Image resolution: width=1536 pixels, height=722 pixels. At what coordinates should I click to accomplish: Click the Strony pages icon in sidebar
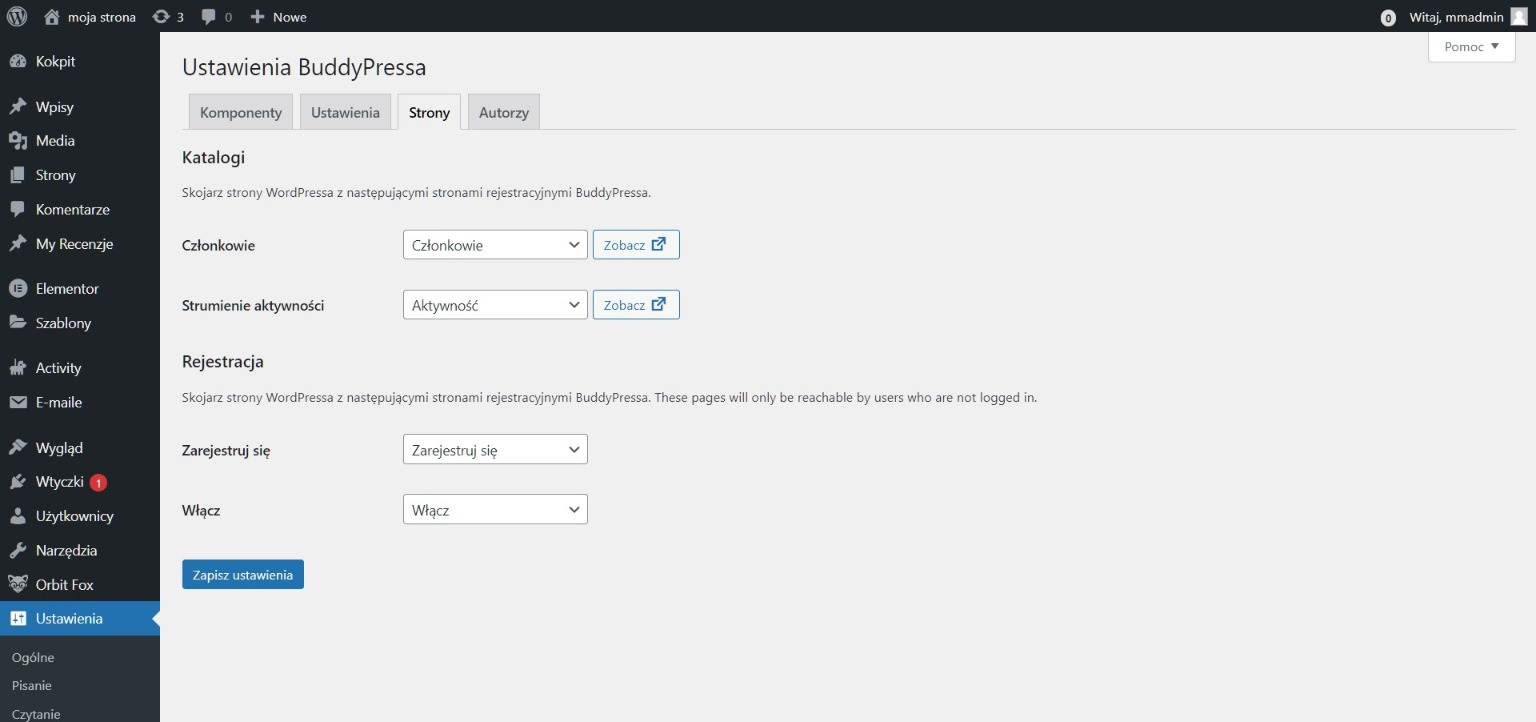click(17, 175)
